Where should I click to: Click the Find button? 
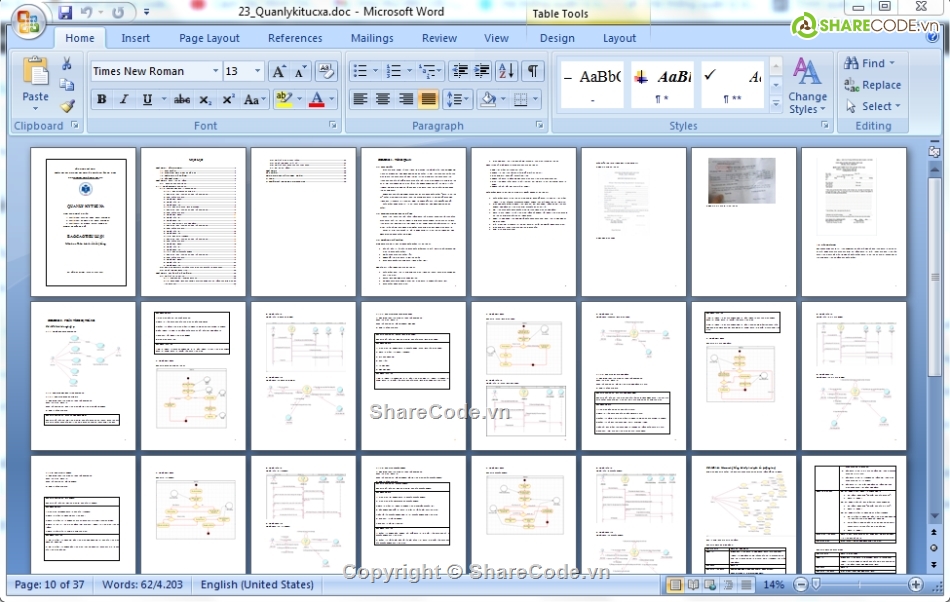tap(869, 63)
